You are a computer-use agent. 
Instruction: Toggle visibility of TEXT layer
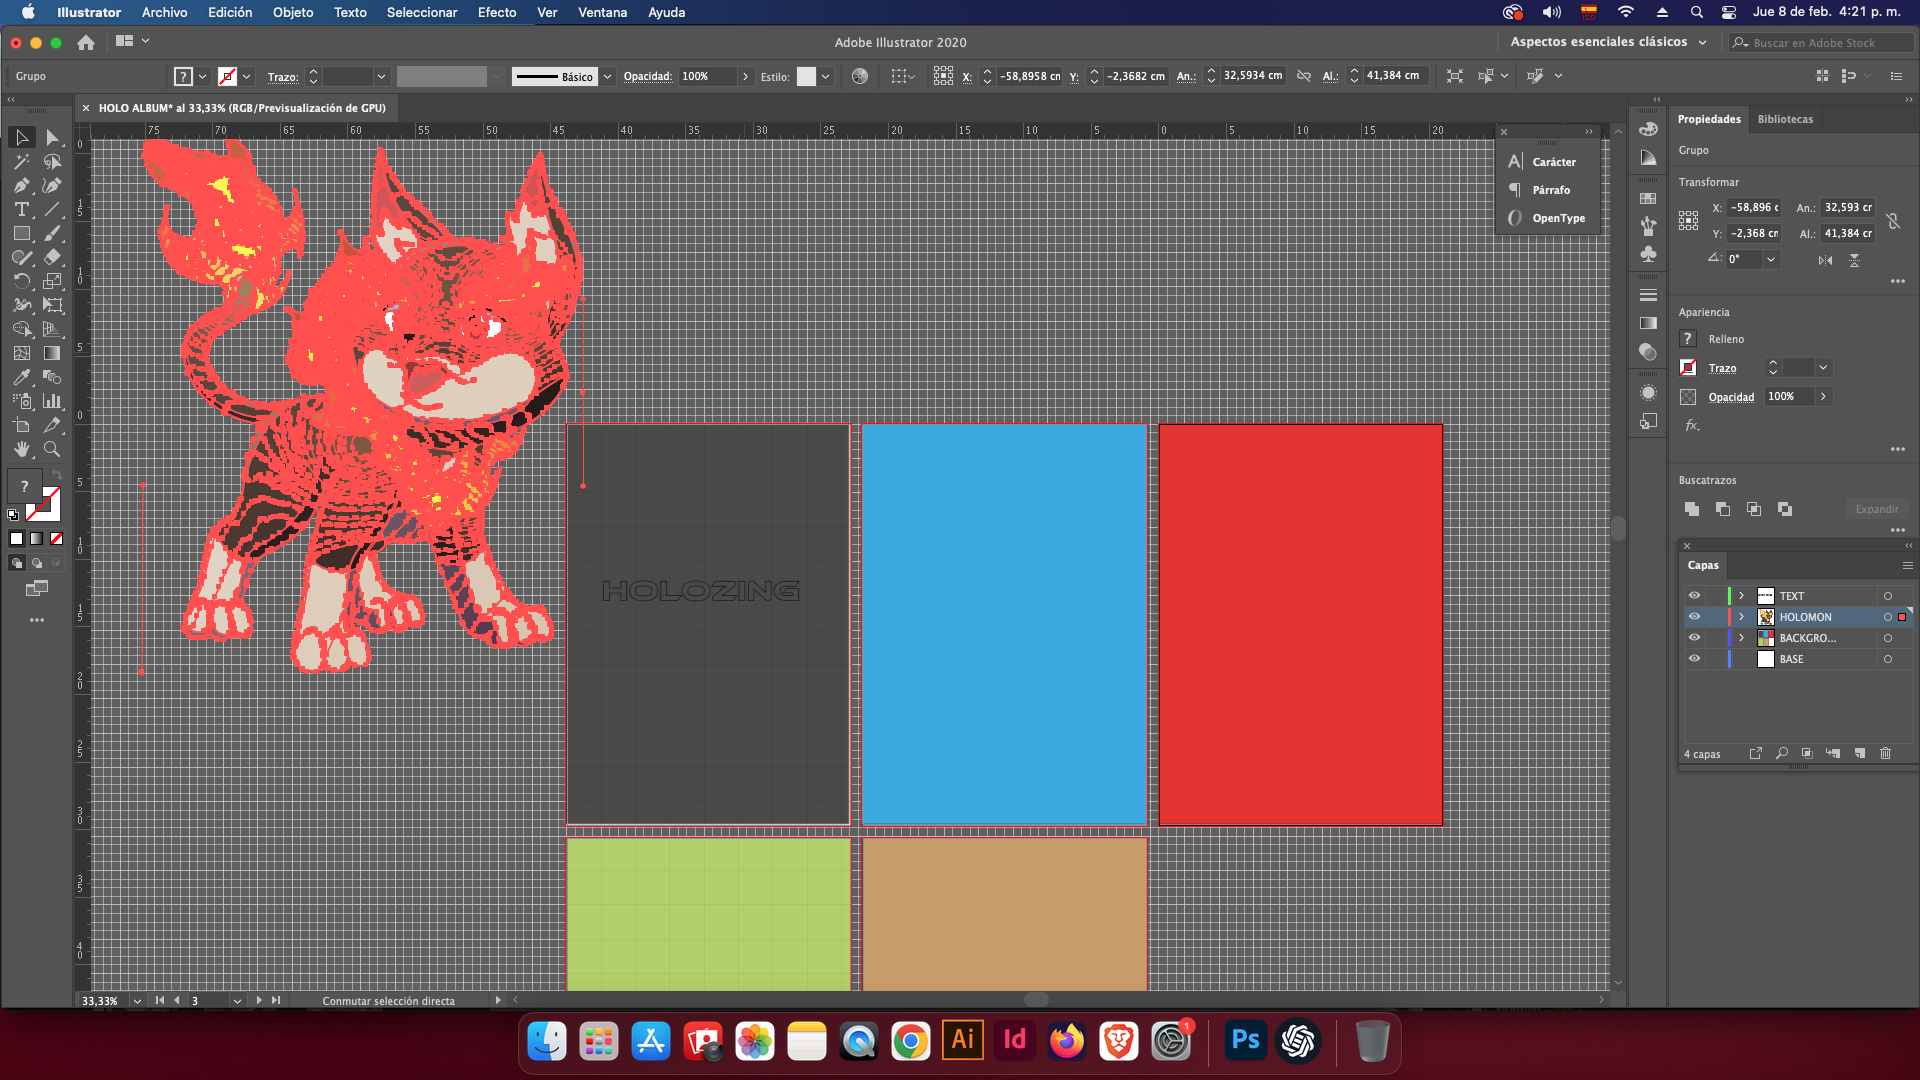click(x=1695, y=596)
